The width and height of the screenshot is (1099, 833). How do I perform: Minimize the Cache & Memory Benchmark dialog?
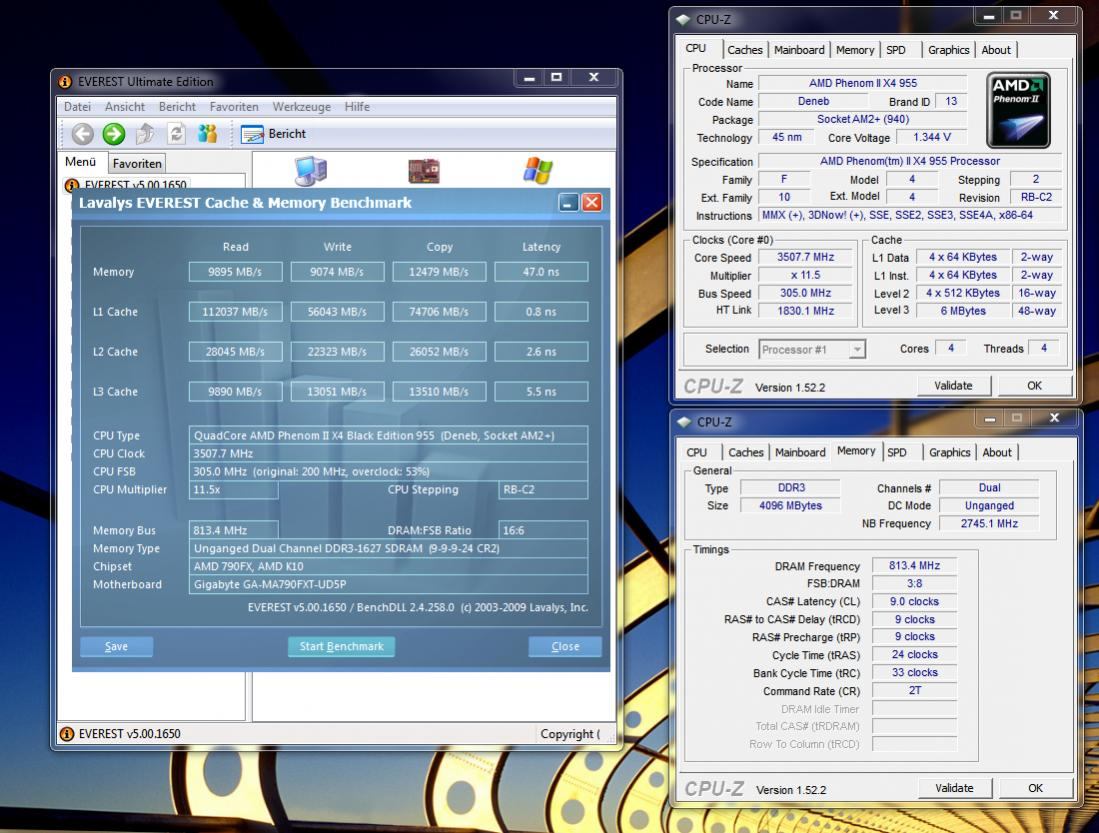coord(568,203)
